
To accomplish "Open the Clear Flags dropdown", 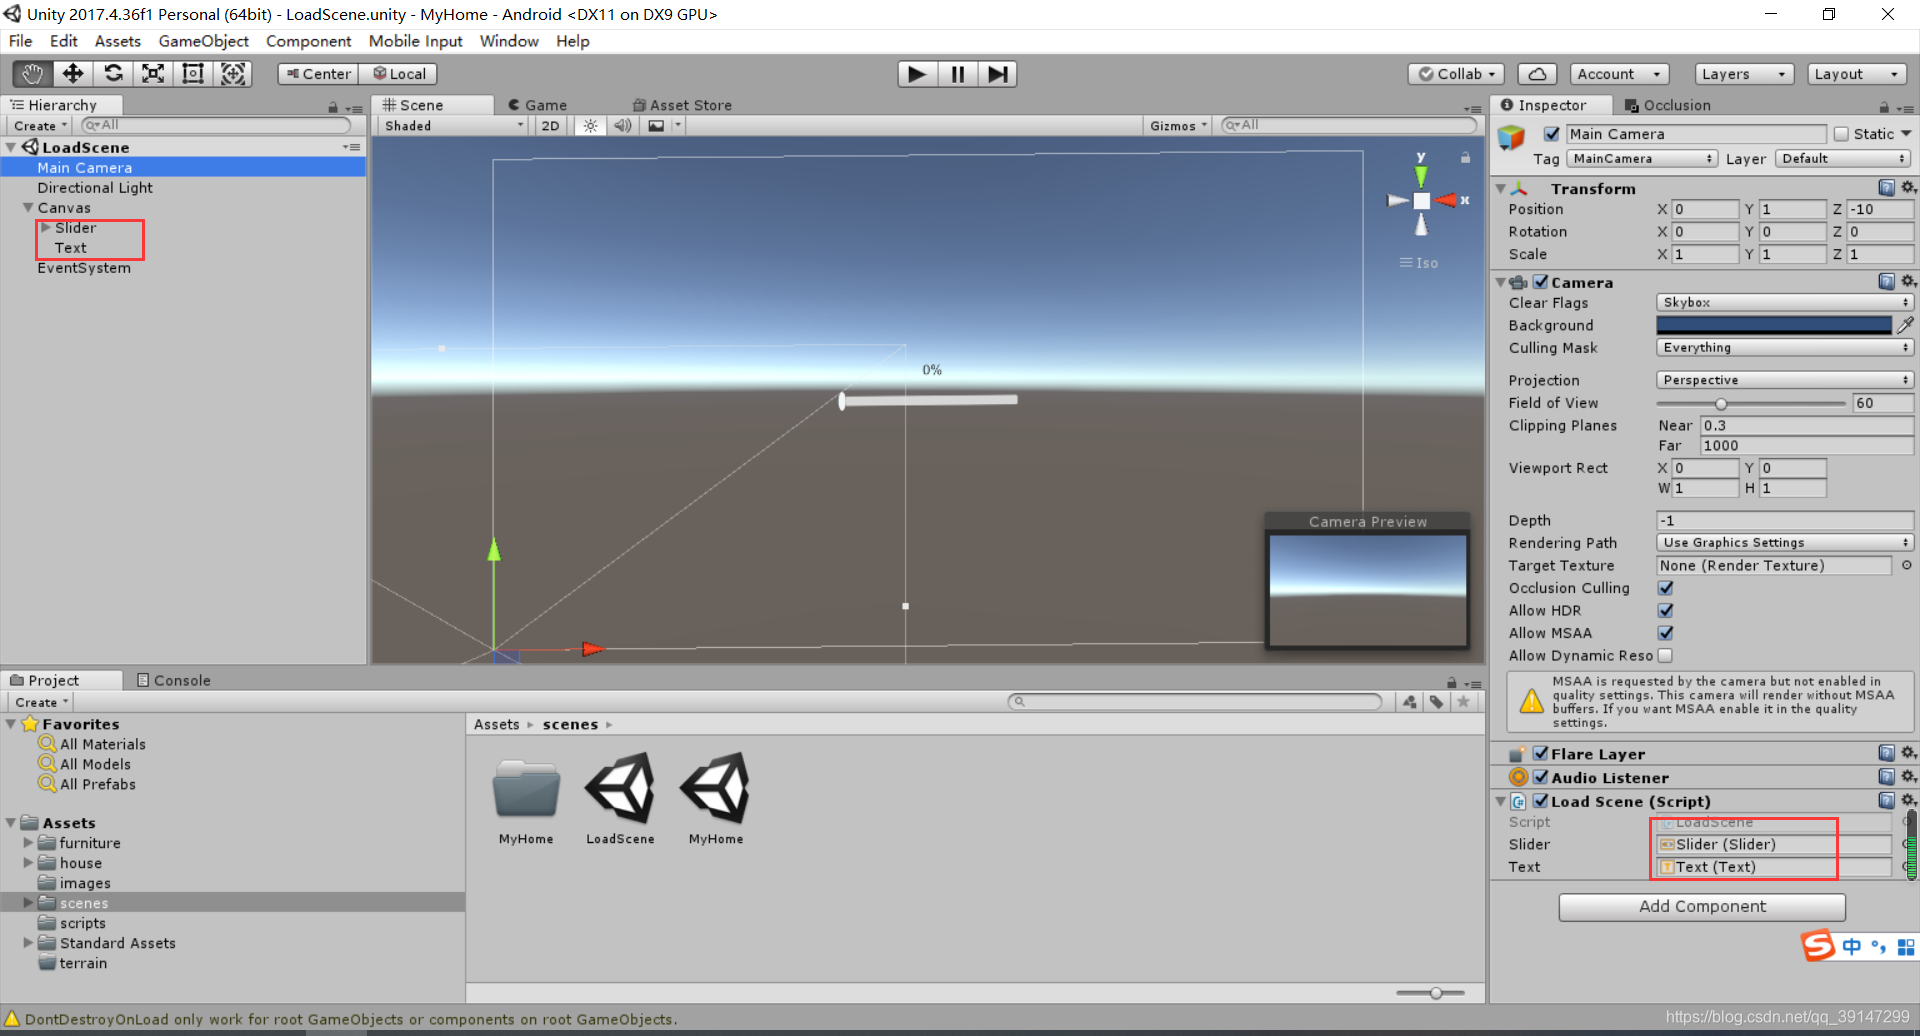I will click(1784, 302).
